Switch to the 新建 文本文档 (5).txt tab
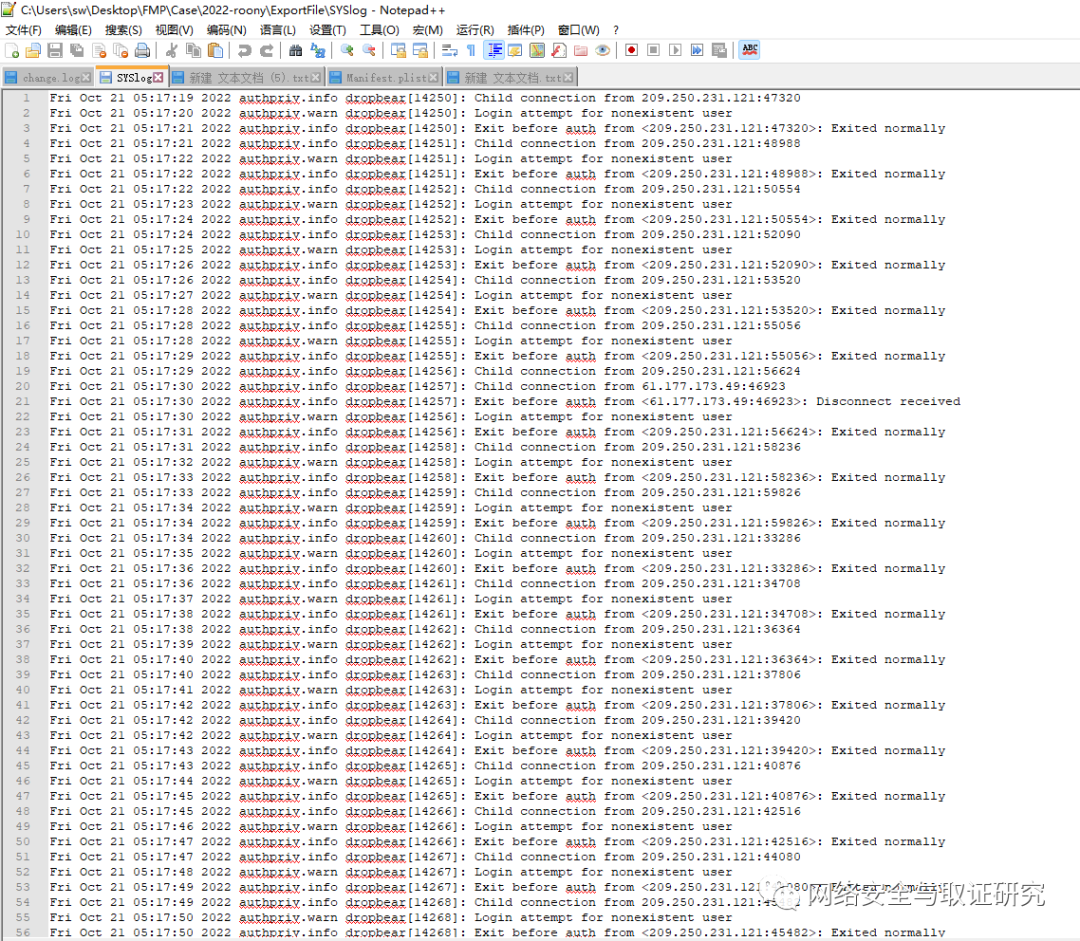The image size is (1080, 941). 246,78
